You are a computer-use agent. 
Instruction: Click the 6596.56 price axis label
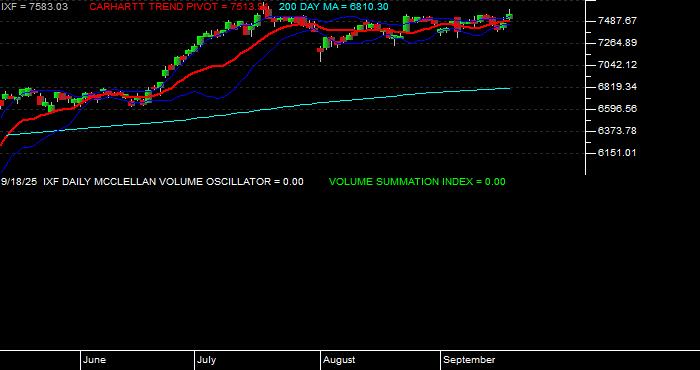click(617, 109)
